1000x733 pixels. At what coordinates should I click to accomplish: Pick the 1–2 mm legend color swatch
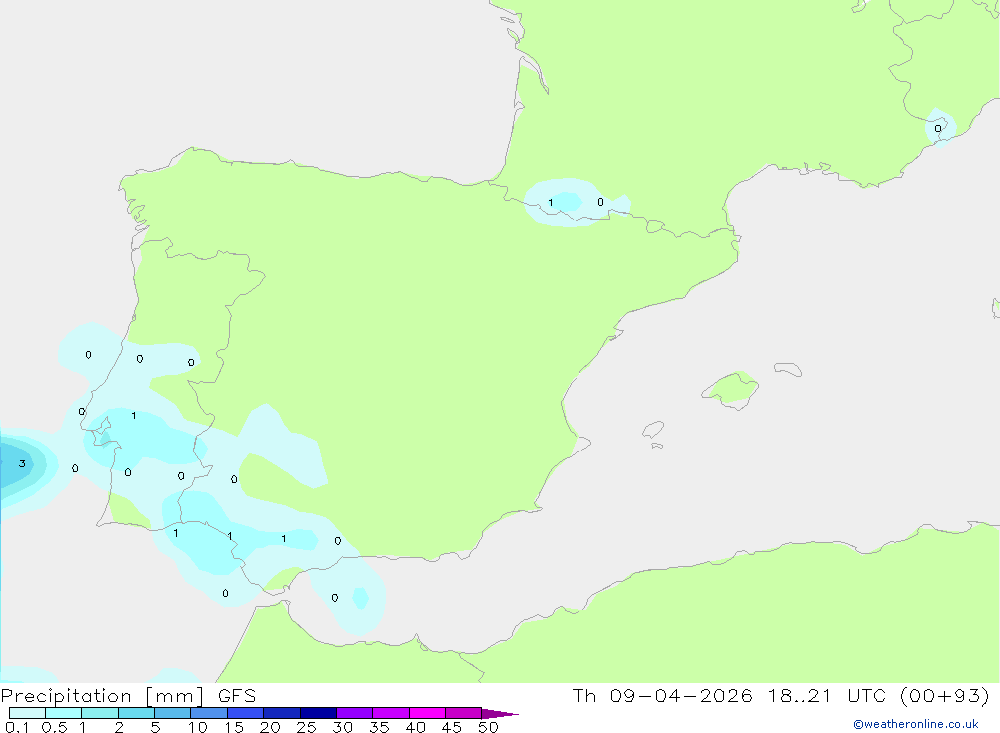(x=100, y=713)
